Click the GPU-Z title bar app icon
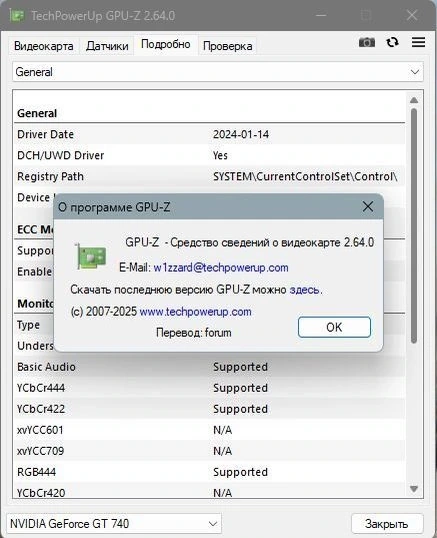Screen dimensions: 437x538 click(x=17, y=15)
